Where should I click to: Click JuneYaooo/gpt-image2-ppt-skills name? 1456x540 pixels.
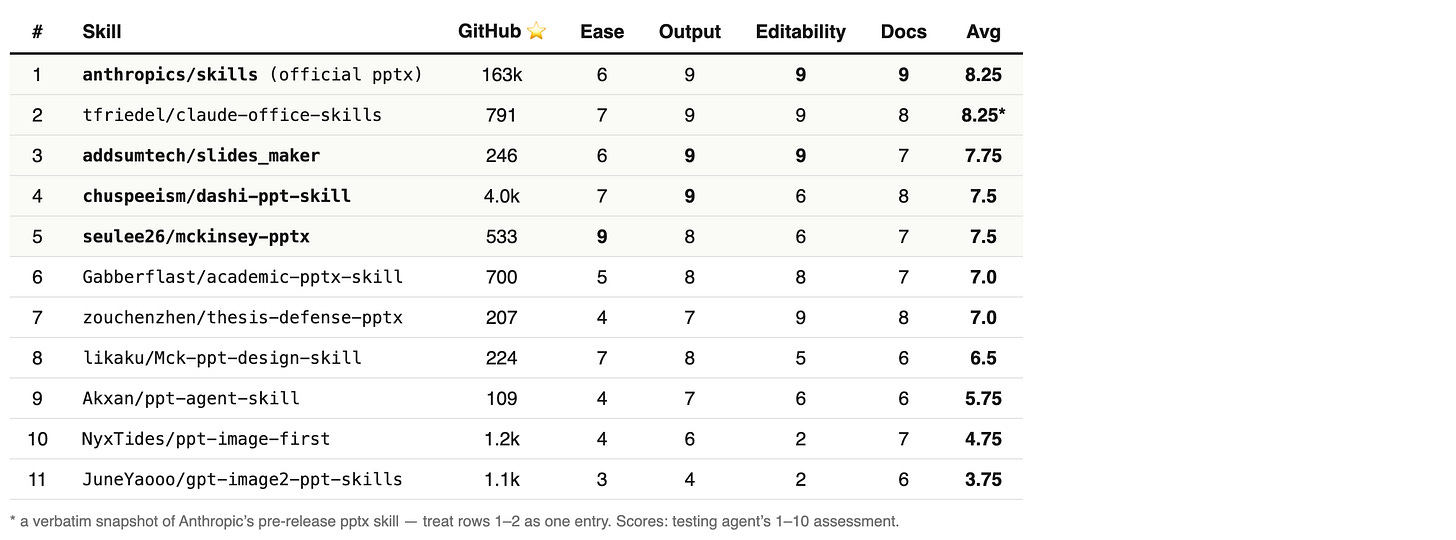pyautogui.click(x=242, y=480)
